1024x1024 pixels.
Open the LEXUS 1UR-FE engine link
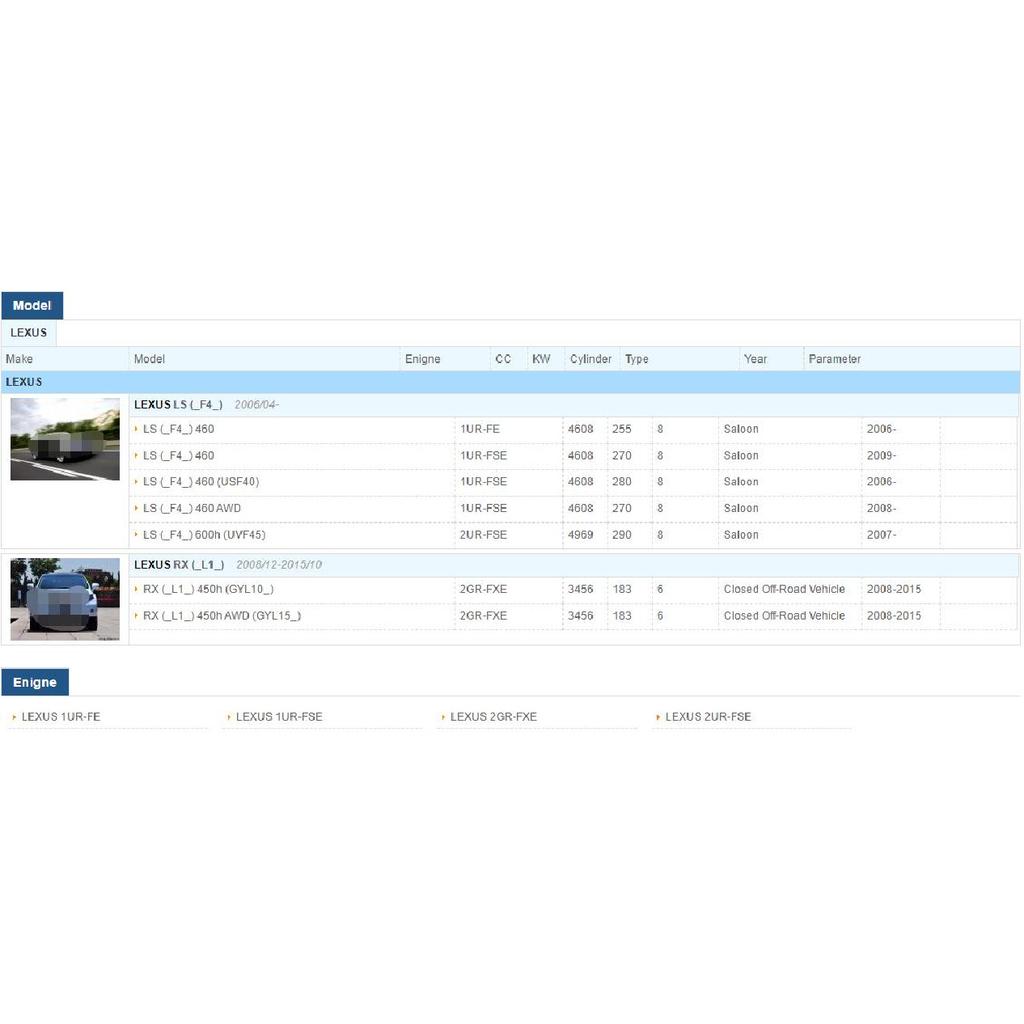[61, 716]
